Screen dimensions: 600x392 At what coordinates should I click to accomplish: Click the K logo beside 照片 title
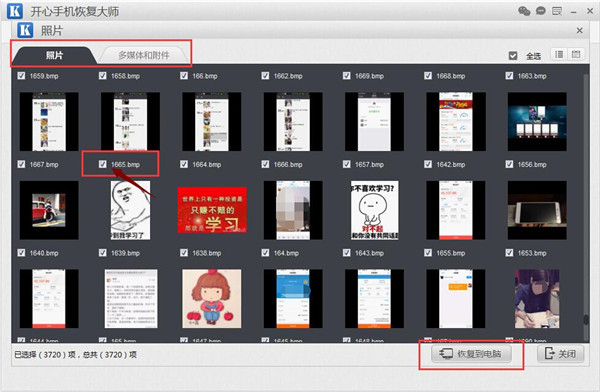point(25,30)
